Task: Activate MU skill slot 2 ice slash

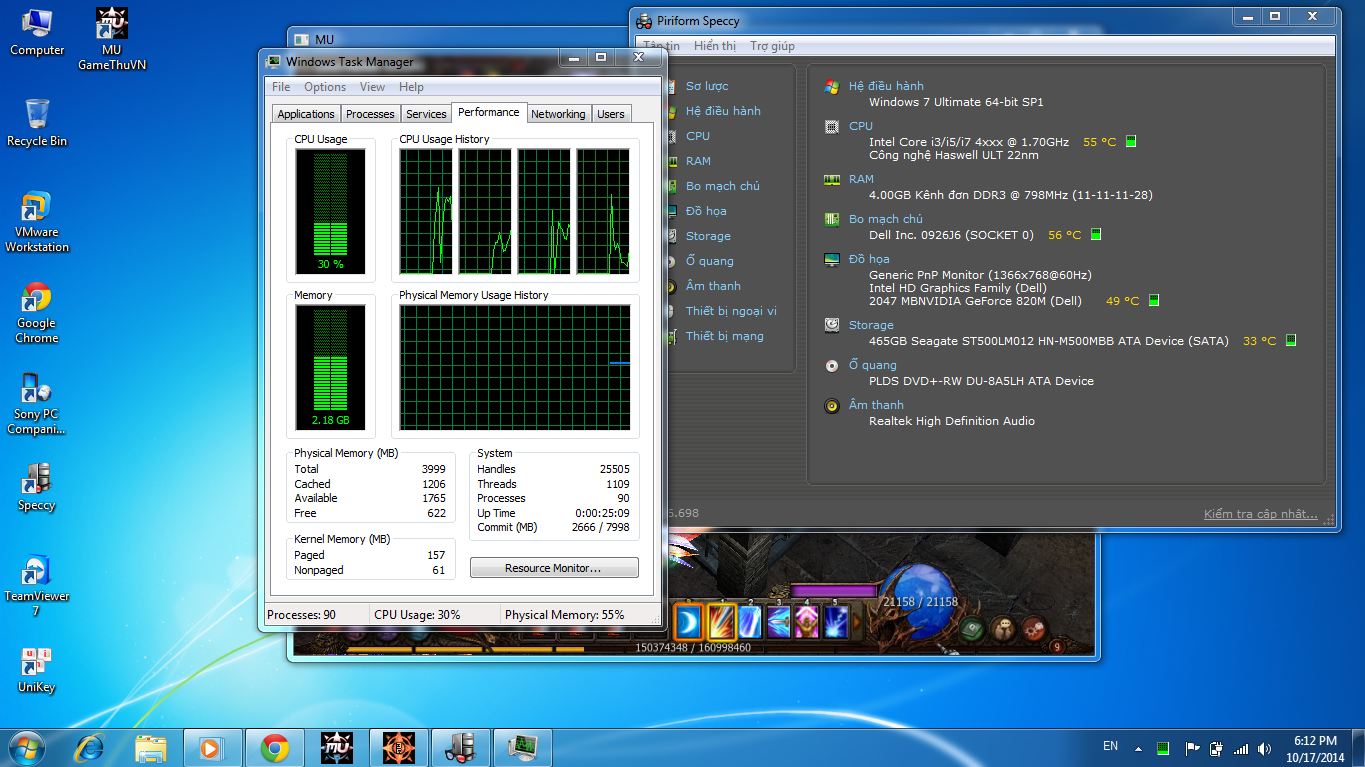Action: [x=750, y=622]
